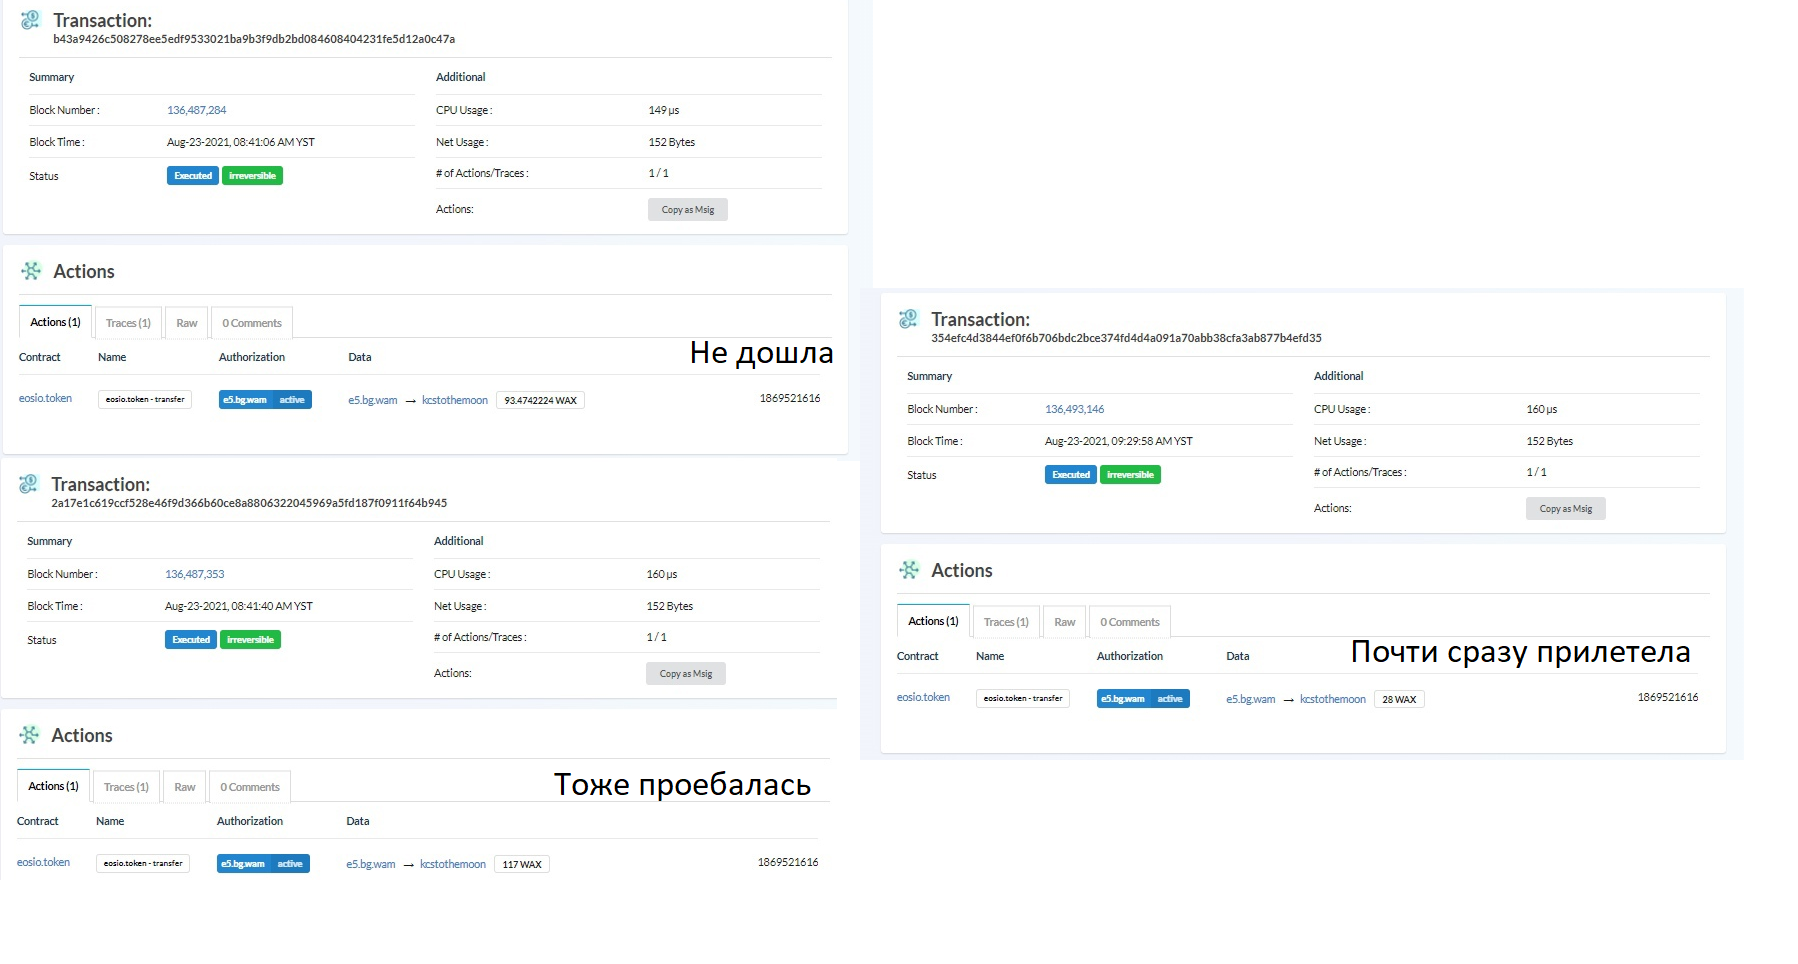Image resolution: width=1798 pixels, height=964 pixels.
Task: Click Copy as Msig for block 136,493,146 transaction
Action: click(1566, 508)
